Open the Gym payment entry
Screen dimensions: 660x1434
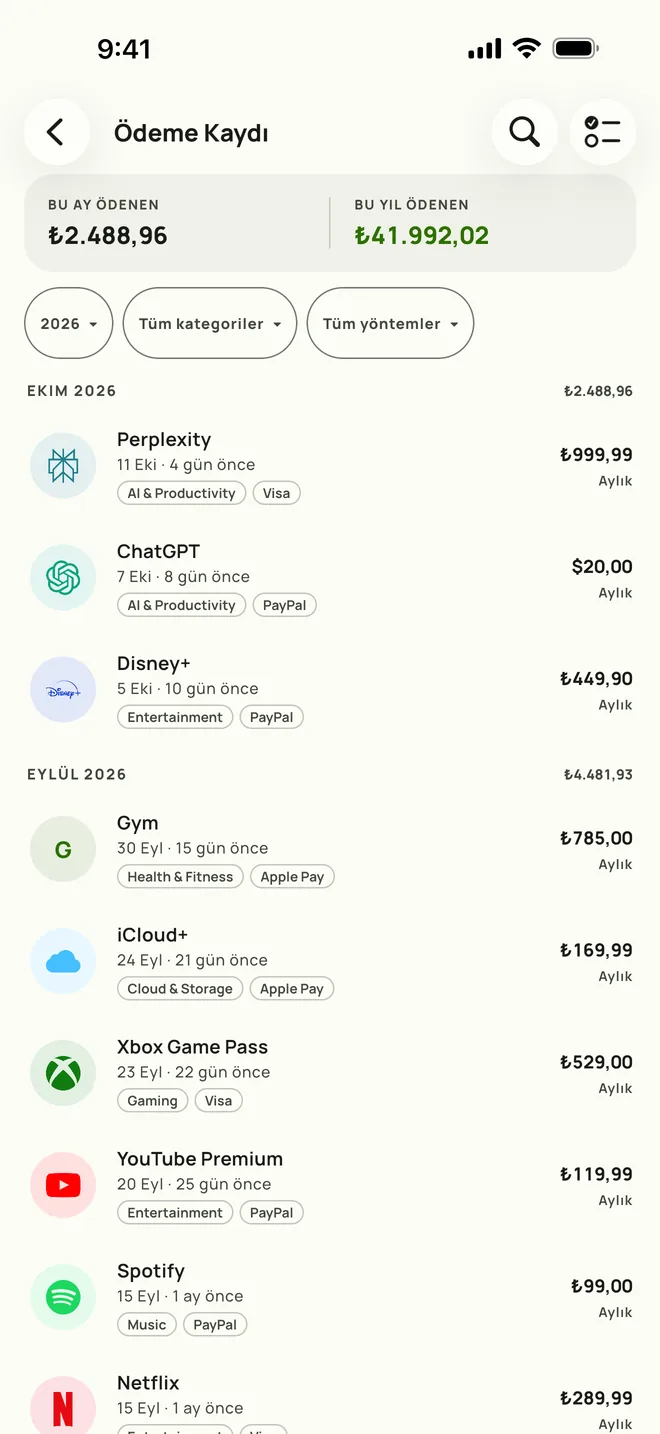[x=330, y=849]
